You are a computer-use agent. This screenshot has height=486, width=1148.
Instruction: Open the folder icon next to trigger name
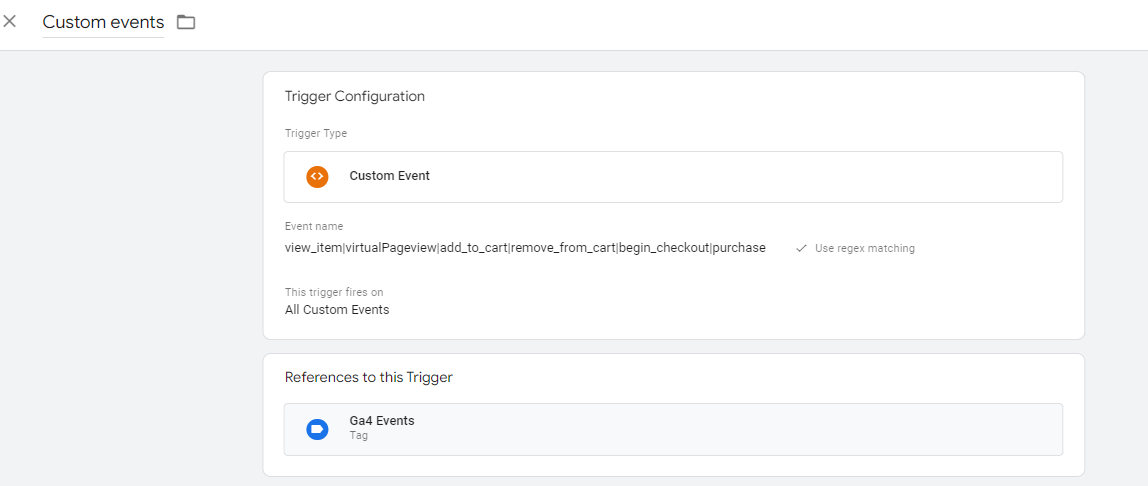point(186,22)
